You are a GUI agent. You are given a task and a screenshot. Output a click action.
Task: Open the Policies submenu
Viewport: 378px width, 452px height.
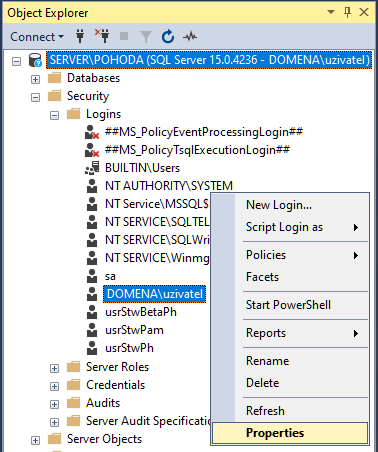click(290, 255)
